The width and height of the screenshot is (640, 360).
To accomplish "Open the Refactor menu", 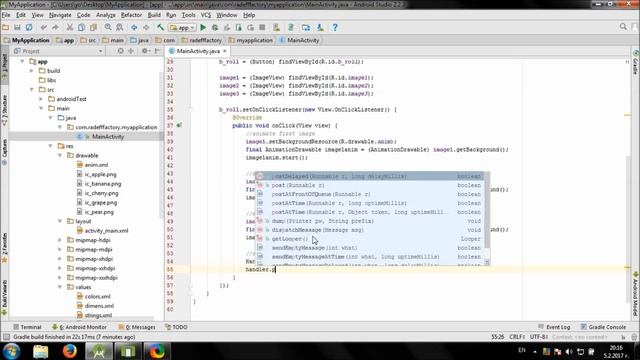I will (x=131, y=15).
